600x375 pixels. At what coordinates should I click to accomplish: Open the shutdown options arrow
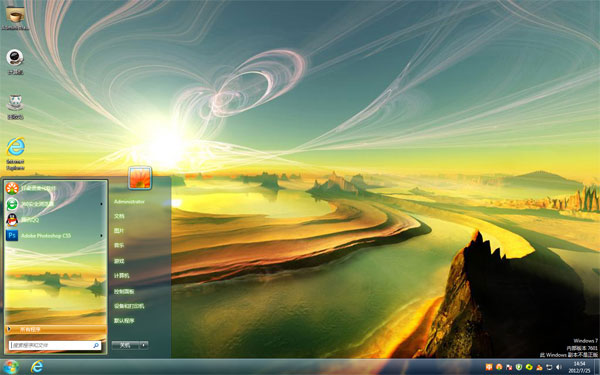(144, 345)
